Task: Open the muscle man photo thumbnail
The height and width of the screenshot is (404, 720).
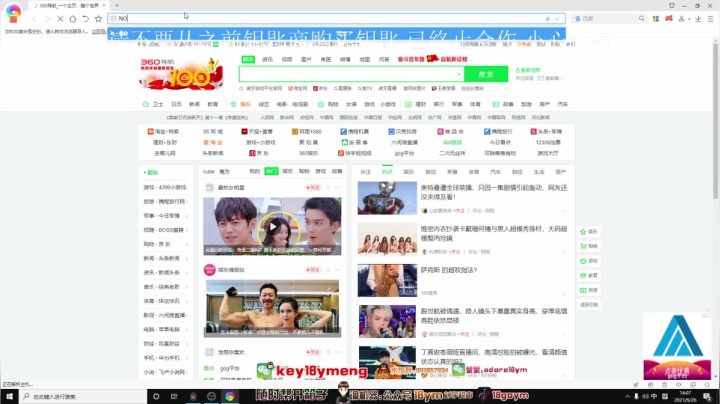Action: [x=272, y=308]
